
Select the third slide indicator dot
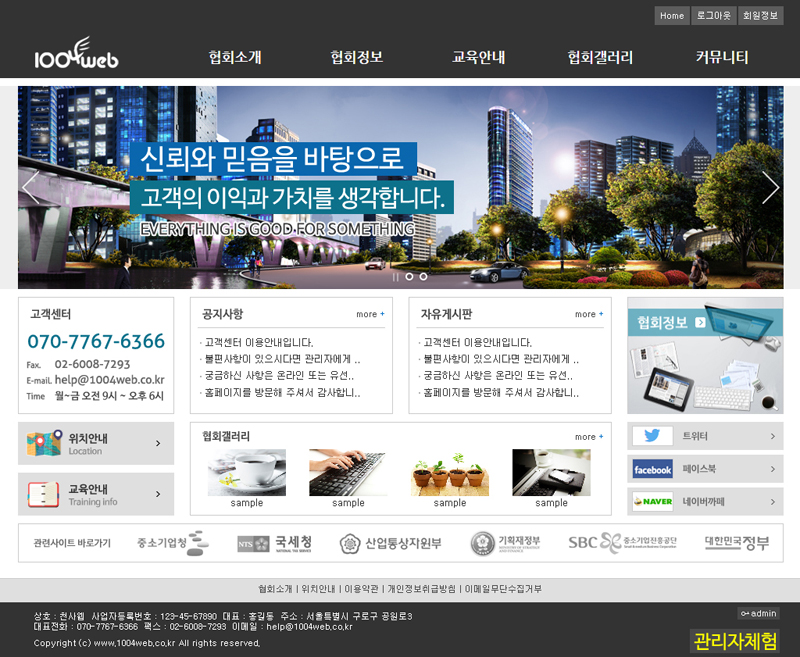coord(423,276)
